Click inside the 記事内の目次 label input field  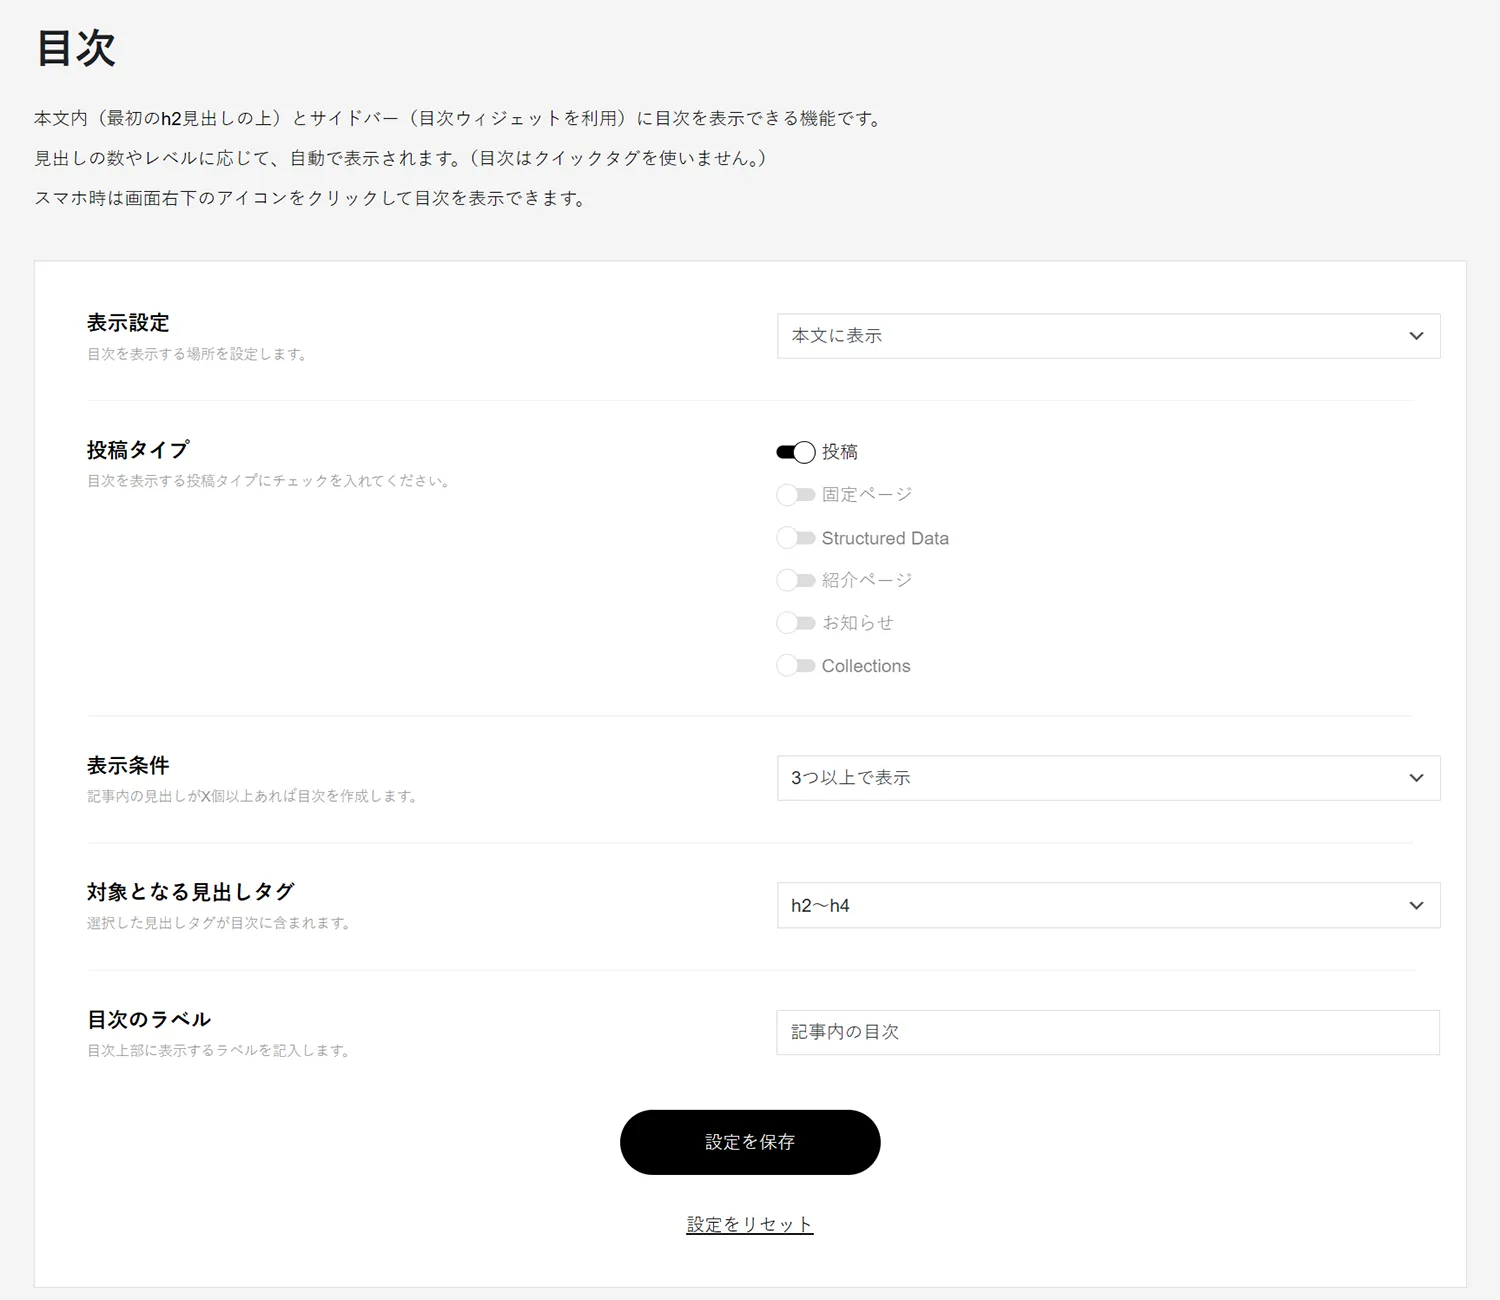1108,1032
